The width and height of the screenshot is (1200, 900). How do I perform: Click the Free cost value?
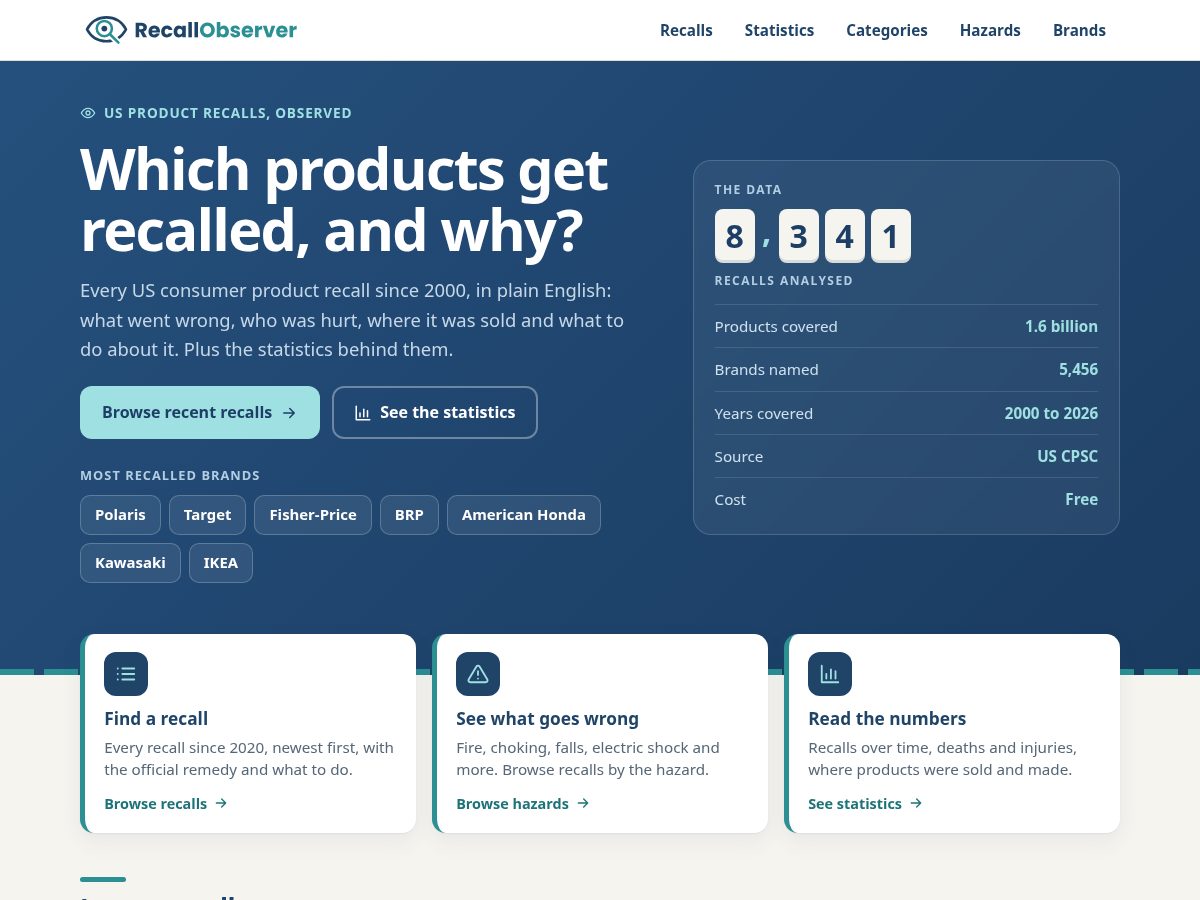[1081, 499]
